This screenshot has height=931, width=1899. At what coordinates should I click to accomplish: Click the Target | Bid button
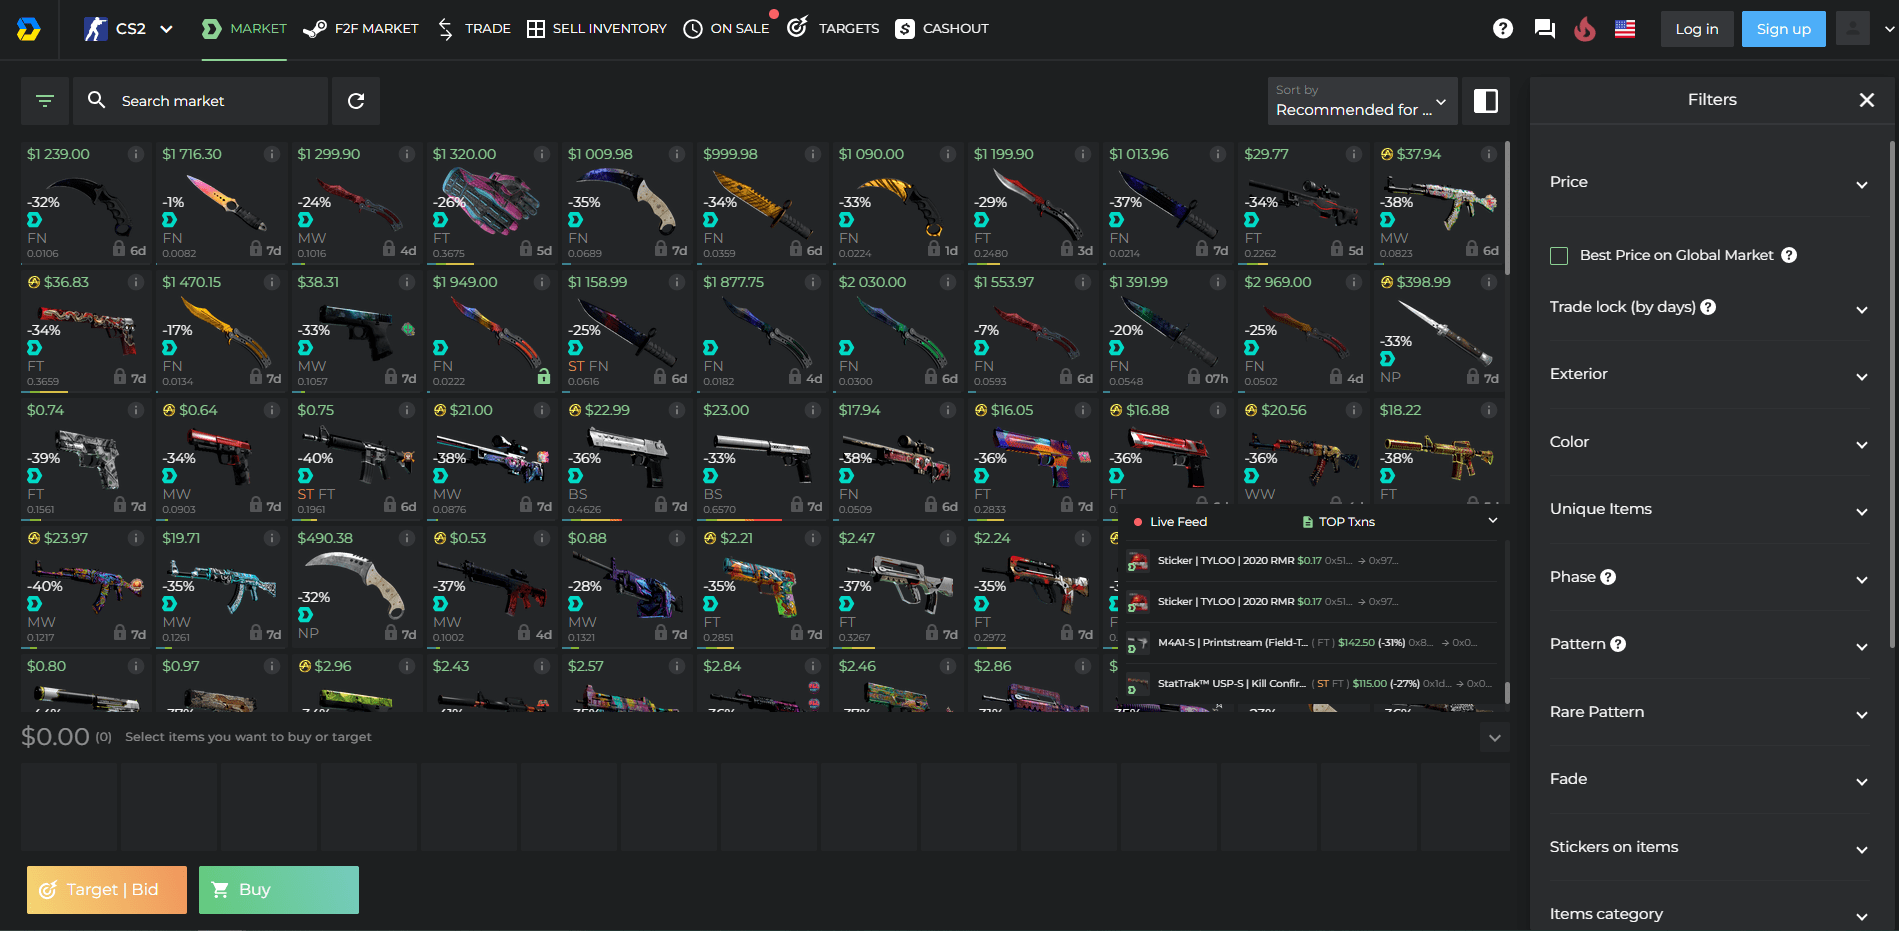point(107,890)
